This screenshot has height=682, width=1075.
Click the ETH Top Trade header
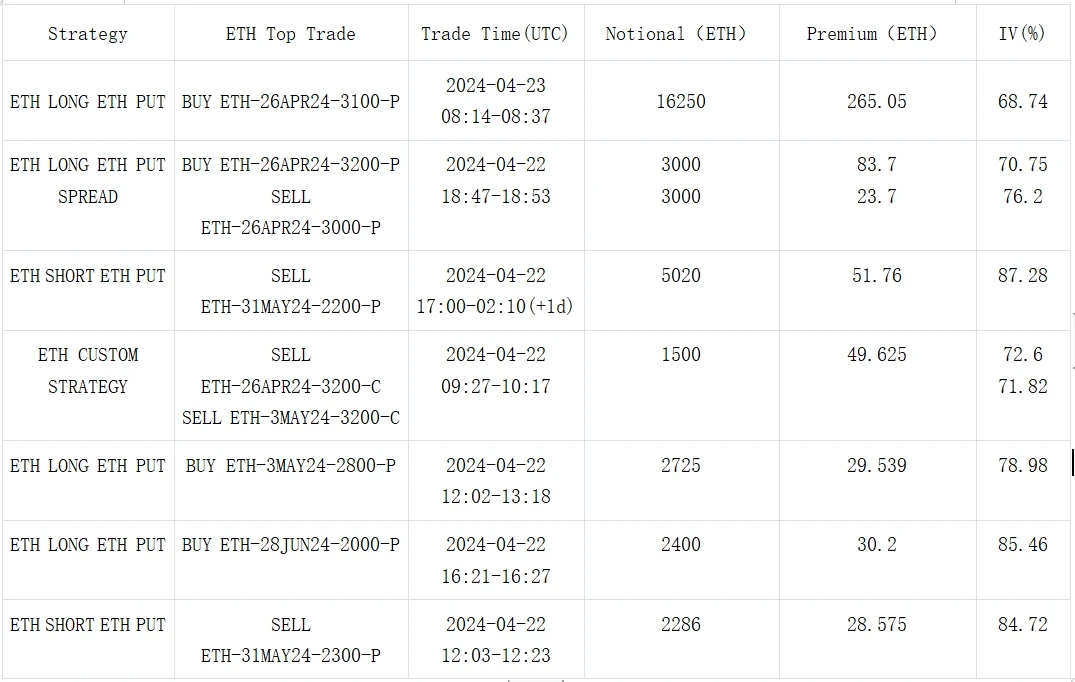point(290,34)
